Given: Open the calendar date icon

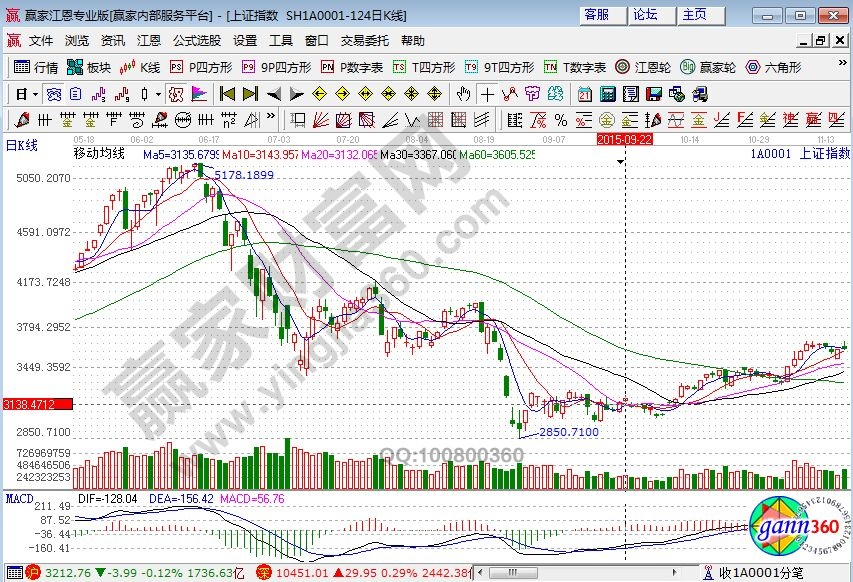Looking at the screenshot, I should click(584, 94).
